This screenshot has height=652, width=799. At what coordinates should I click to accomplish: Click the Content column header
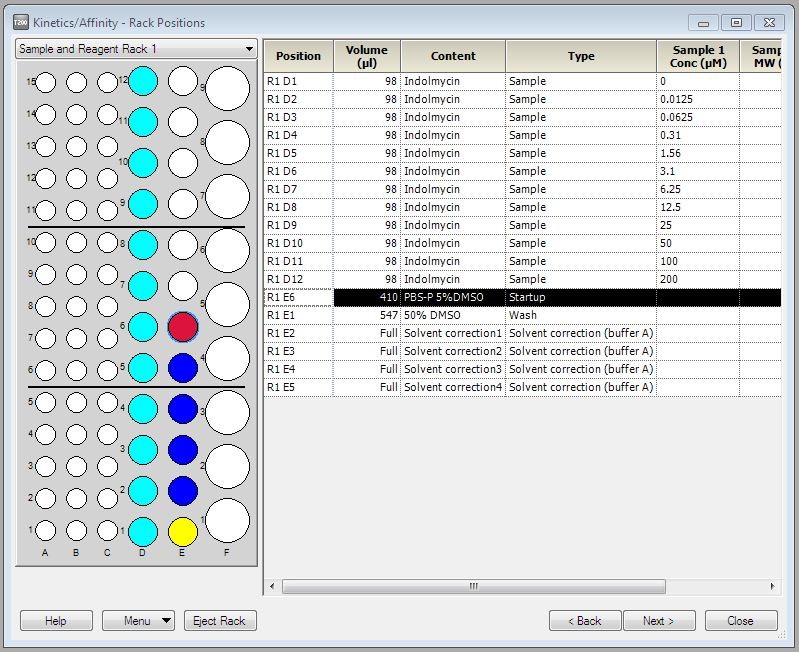tap(453, 56)
